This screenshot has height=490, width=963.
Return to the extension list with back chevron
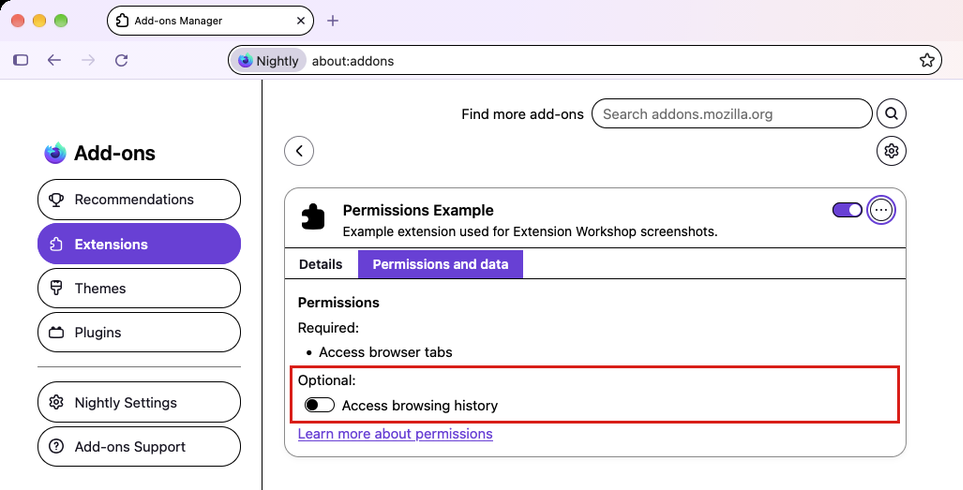[x=299, y=151]
